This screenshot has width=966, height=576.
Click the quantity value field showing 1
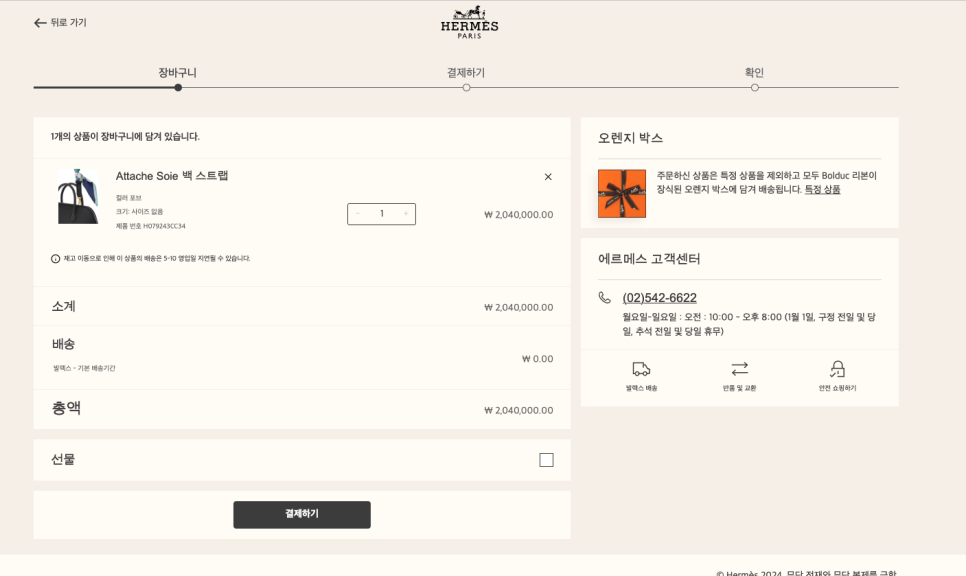tap(381, 214)
